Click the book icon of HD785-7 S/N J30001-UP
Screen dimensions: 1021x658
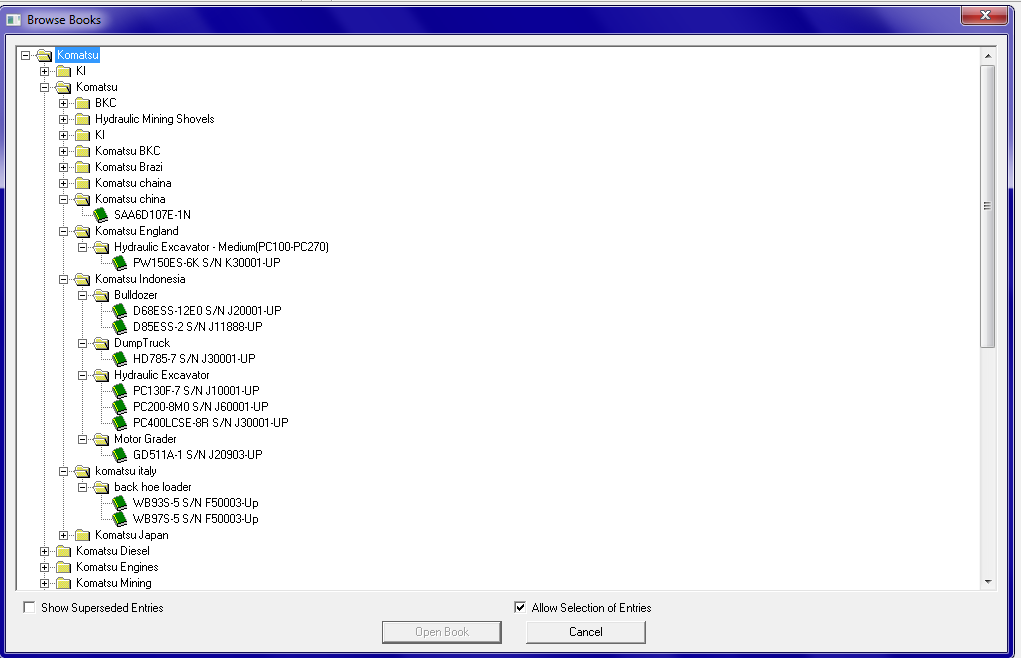pos(120,359)
